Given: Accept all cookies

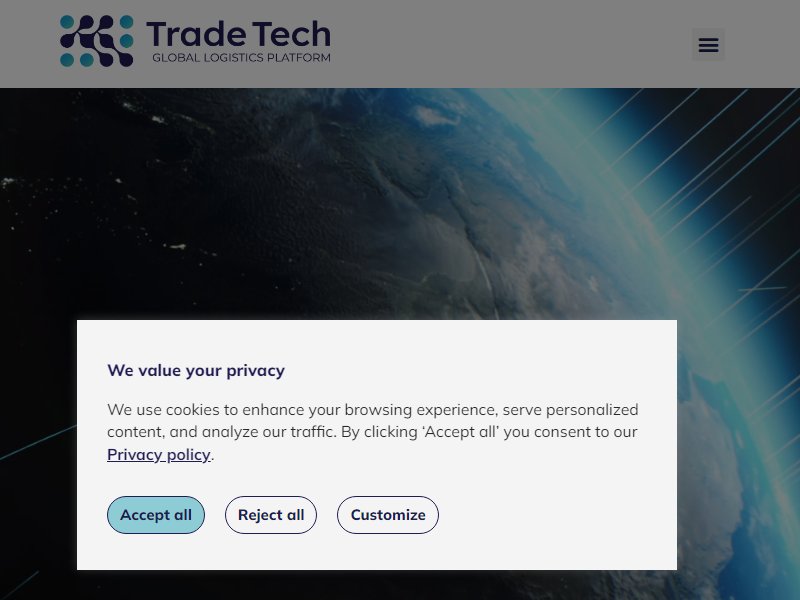Looking at the screenshot, I should point(156,515).
